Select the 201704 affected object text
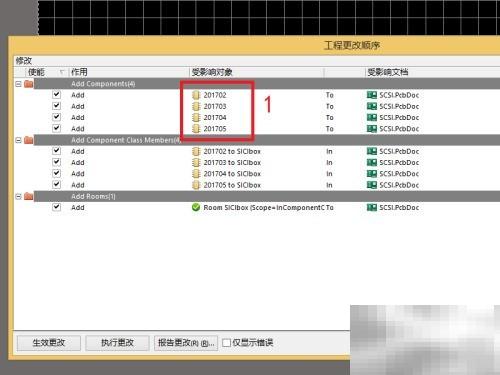 215,117
